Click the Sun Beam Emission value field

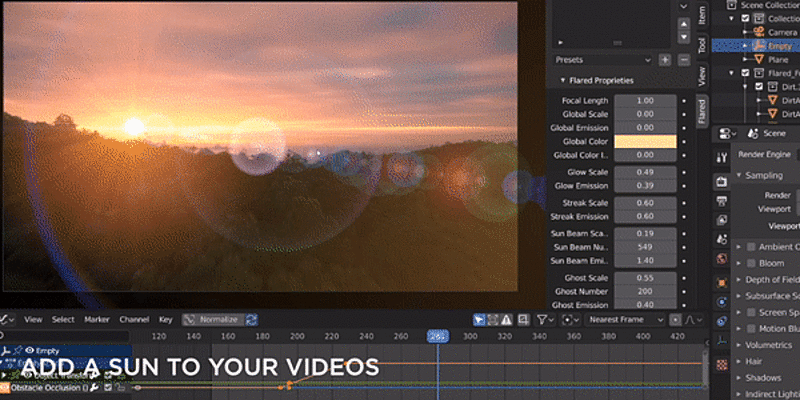pyautogui.click(x=645, y=261)
